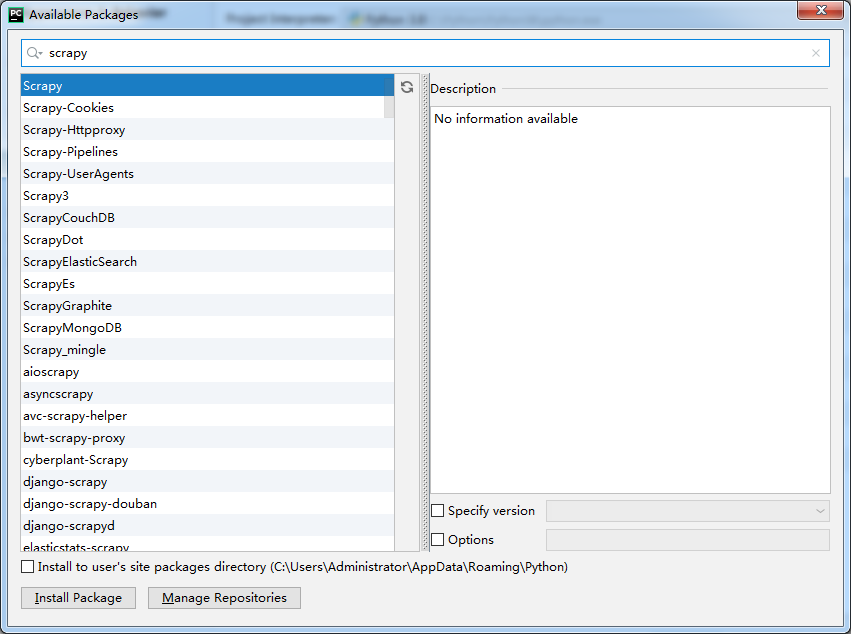Click into the package search field

coord(425,53)
